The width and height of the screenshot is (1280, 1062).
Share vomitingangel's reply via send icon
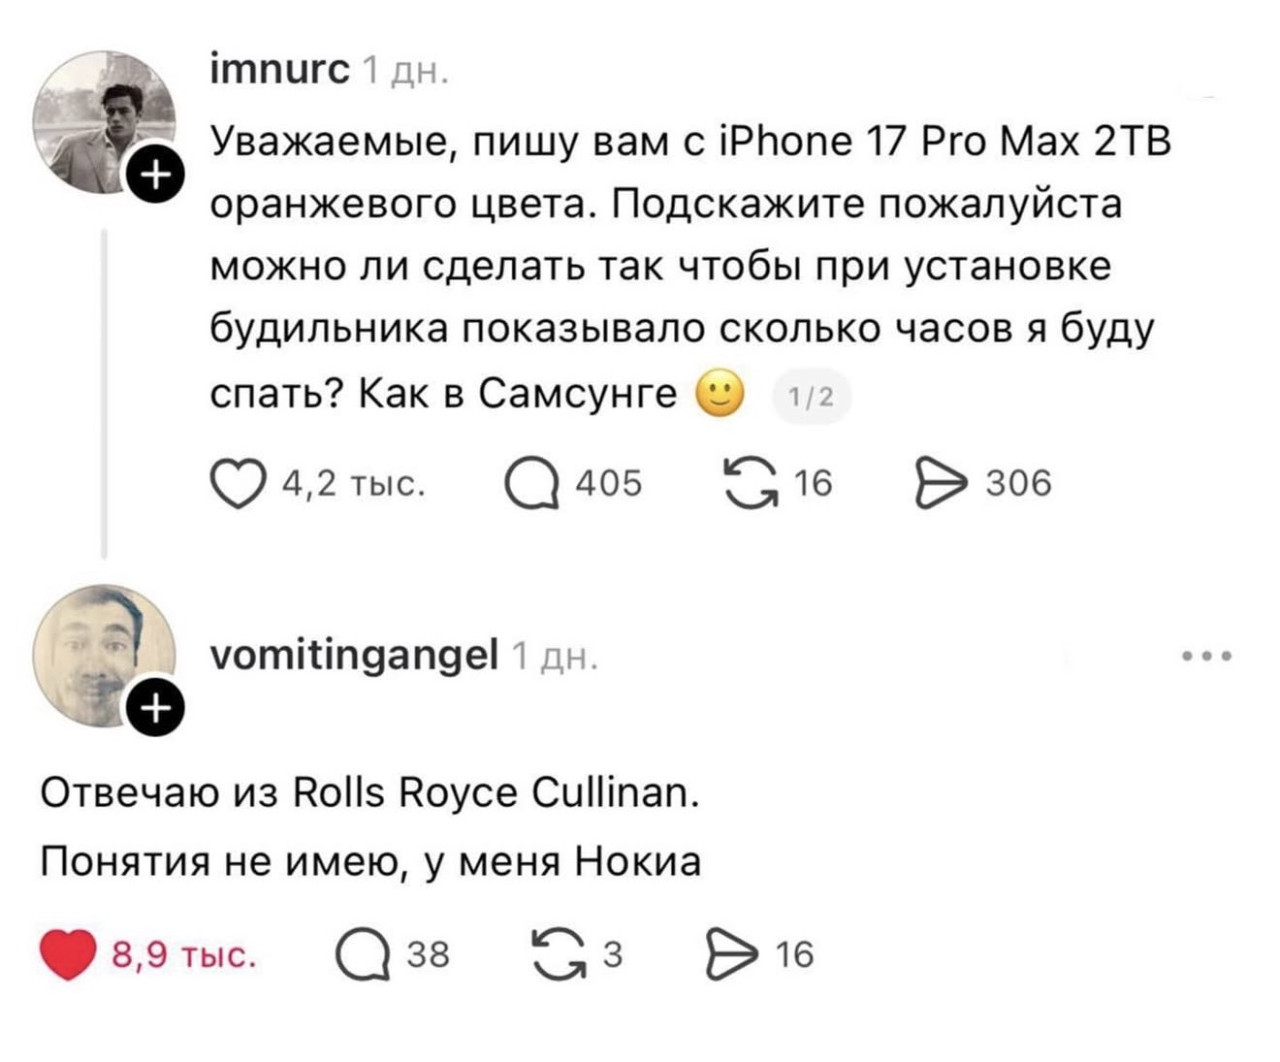(731, 955)
